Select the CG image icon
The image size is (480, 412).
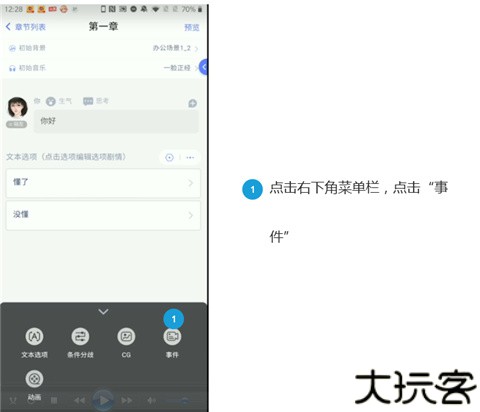coord(126,337)
